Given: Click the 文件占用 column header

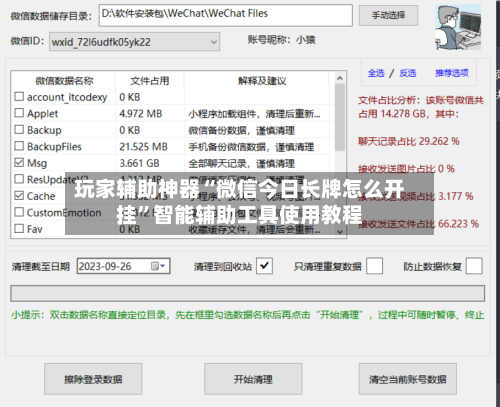Looking at the screenshot, I should click(x=150, y=81).
